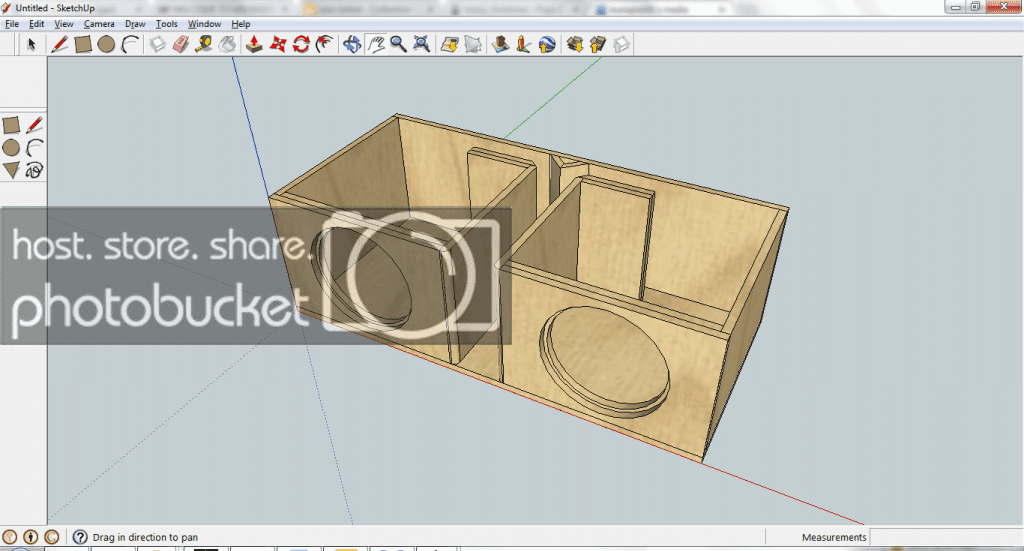The height and width of the screenshot is (551, 1024).
Task: Click the round speaker cutout on right panel
Action: [x=605, y=362]
